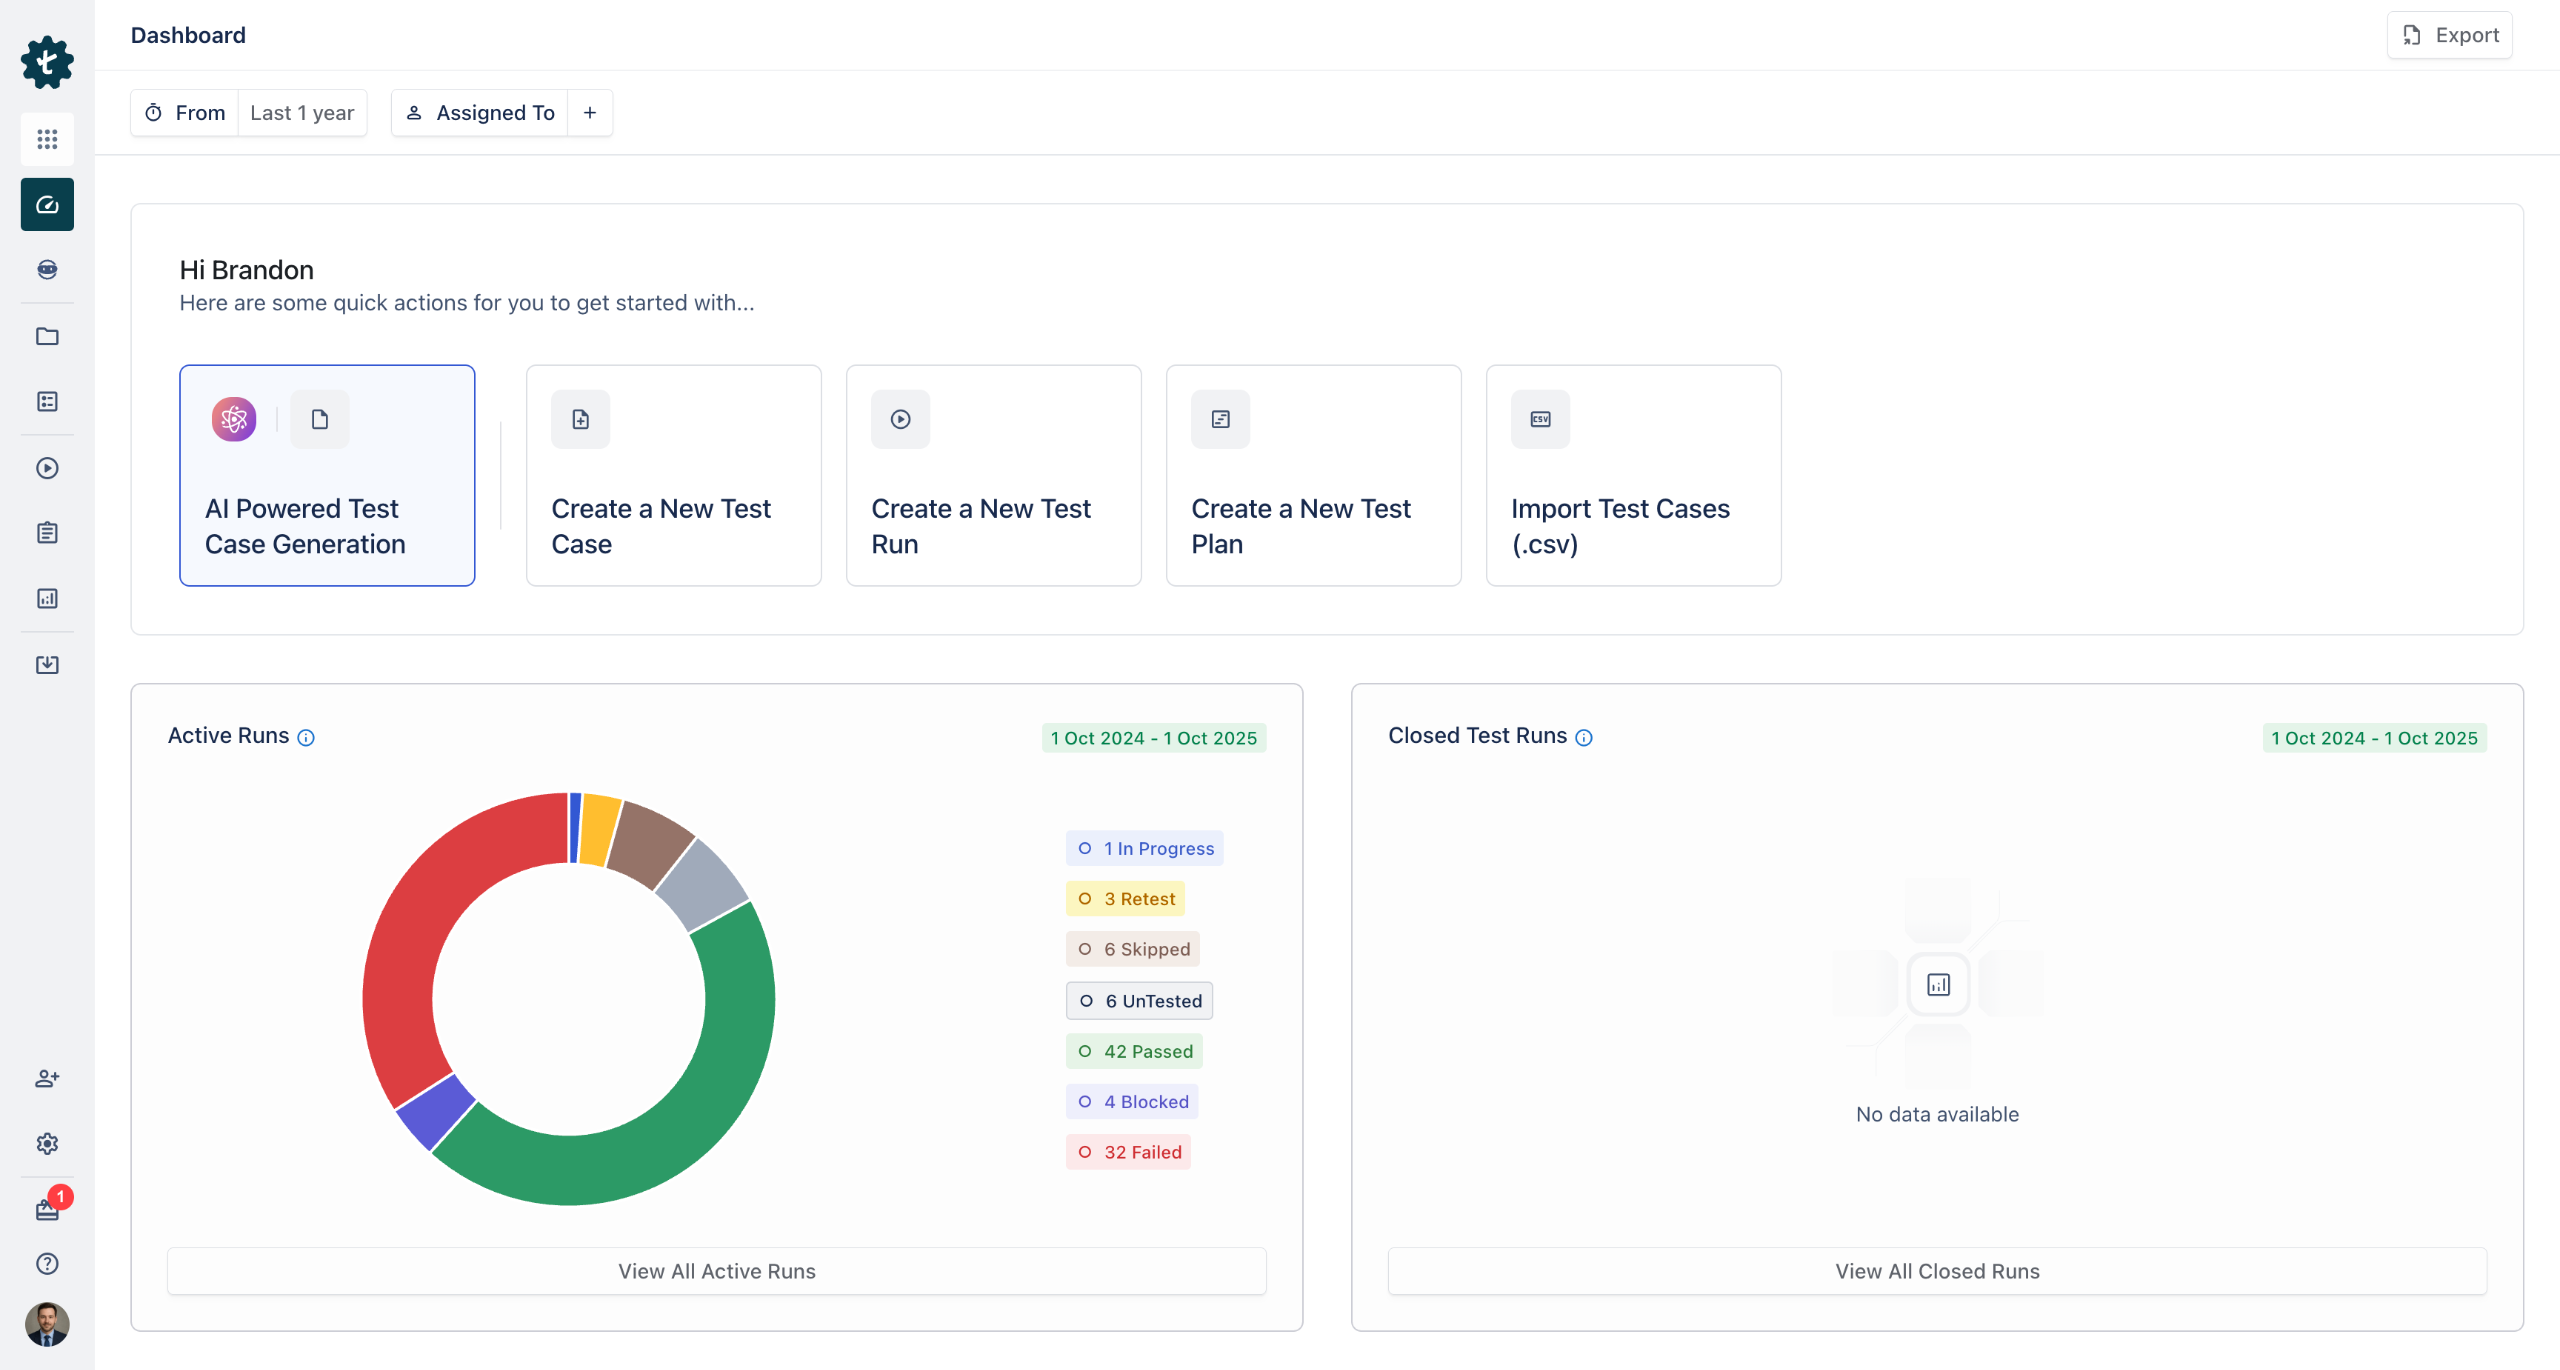Open the settings gear in sidebar
Screen dimensions: 2560x1370
coord(47,1143)
